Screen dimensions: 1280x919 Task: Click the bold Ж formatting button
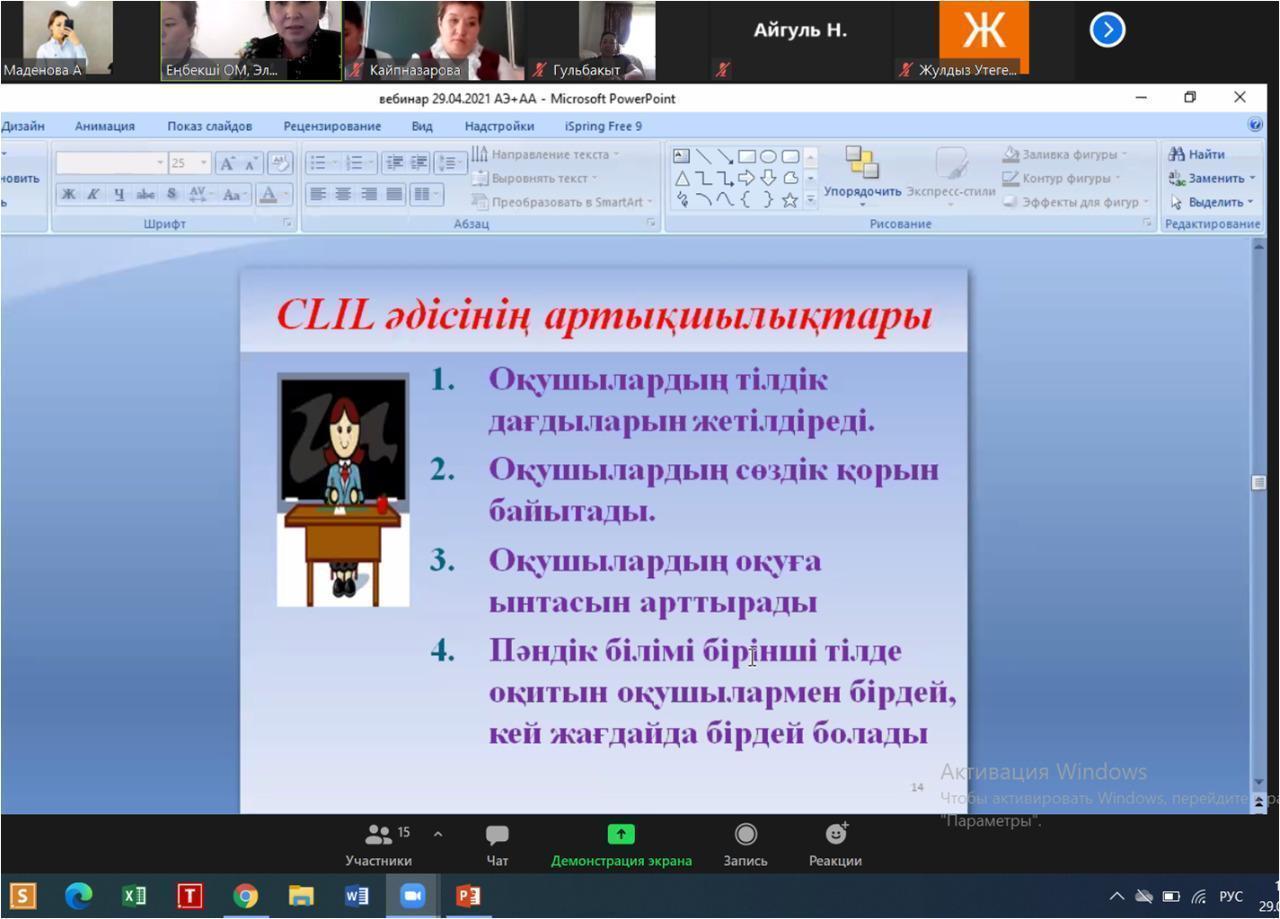point(68,195)
